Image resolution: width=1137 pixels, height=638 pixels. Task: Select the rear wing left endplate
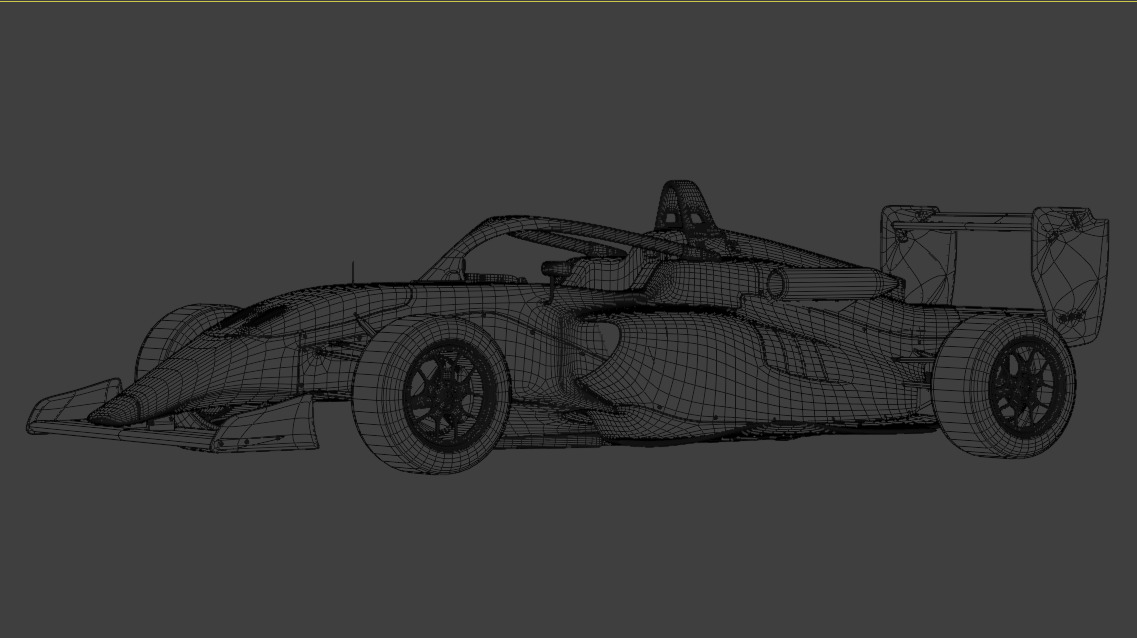click(917, 254)
